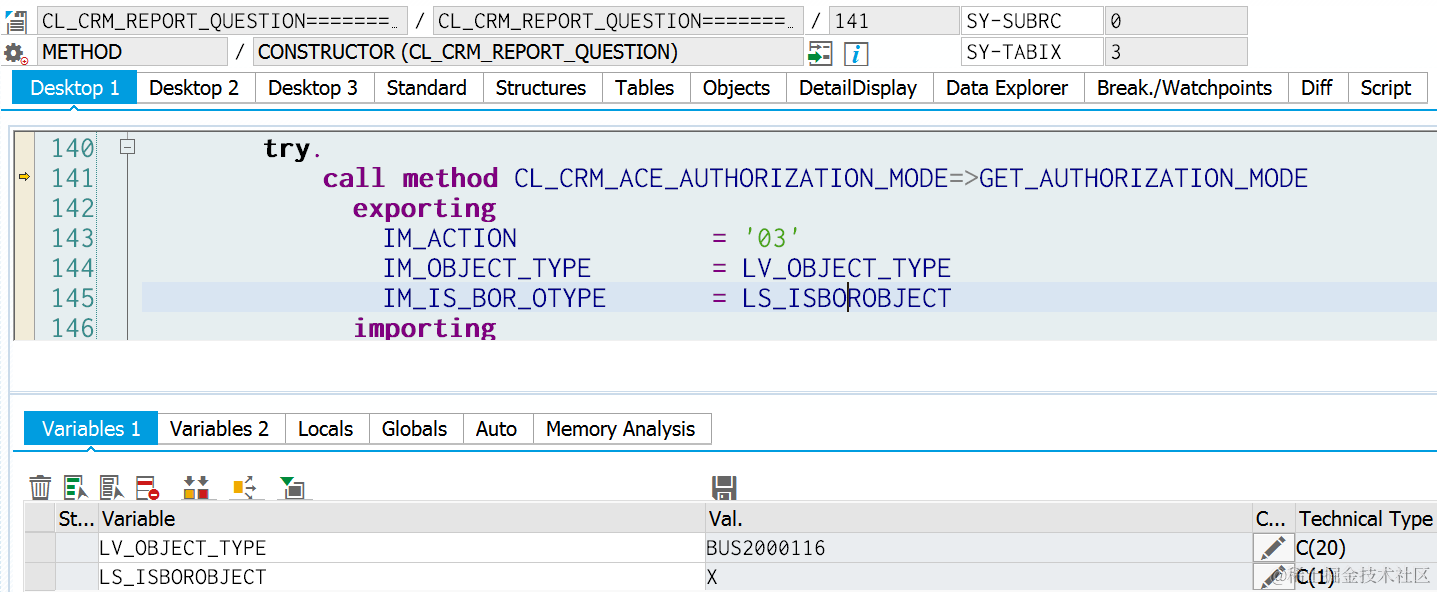Click the Technical Type column header
The image size is (1437, 592).
(1365, 518)
